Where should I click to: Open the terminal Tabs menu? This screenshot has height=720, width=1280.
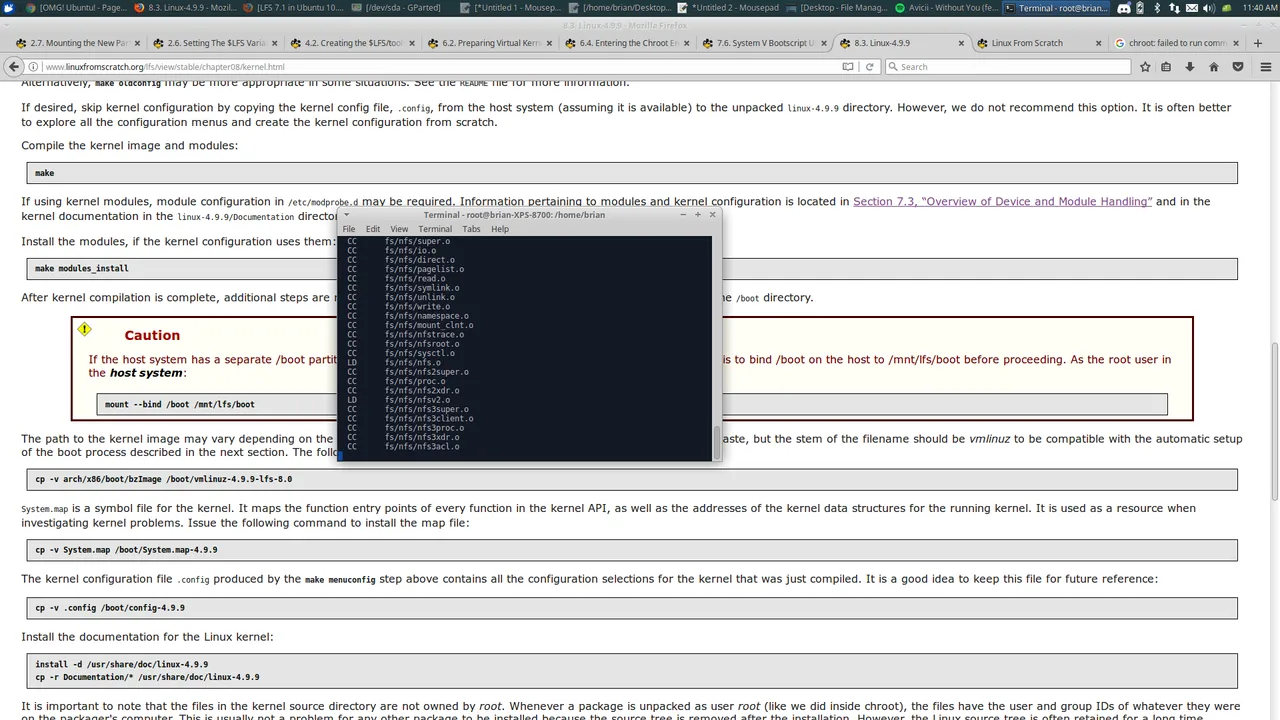point(471,229)
